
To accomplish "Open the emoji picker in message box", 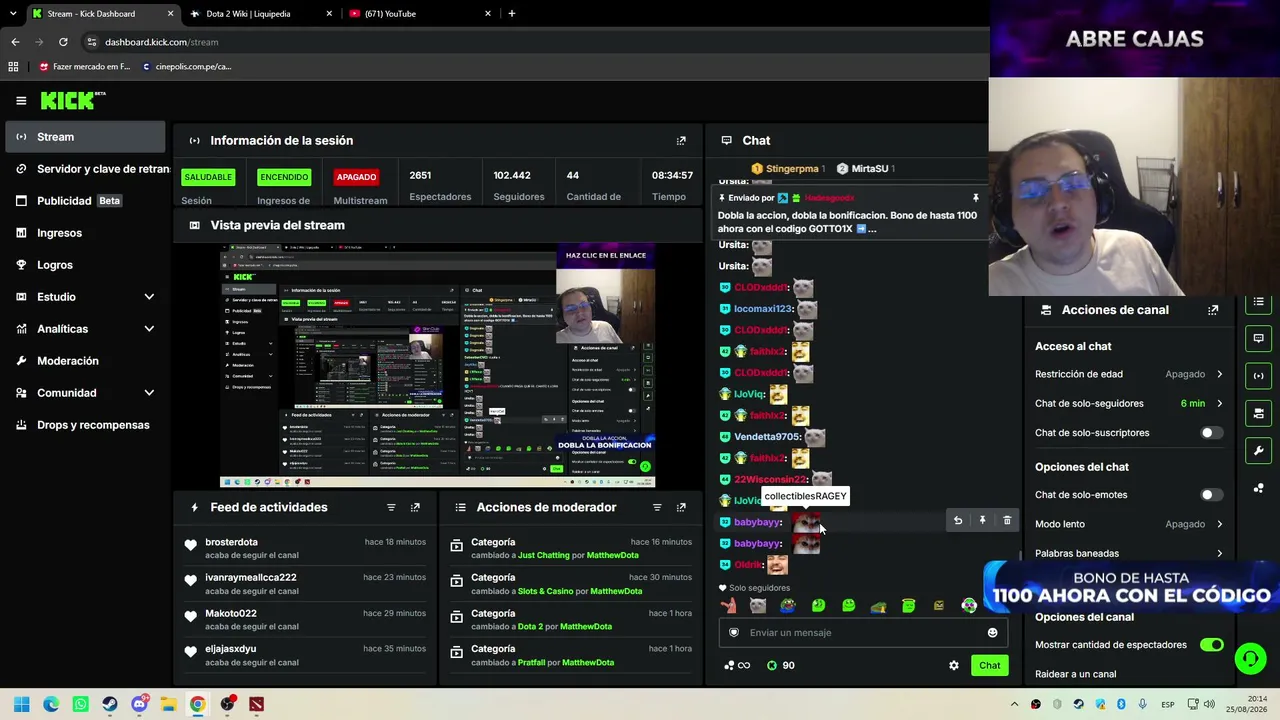I will click(992, 632).
